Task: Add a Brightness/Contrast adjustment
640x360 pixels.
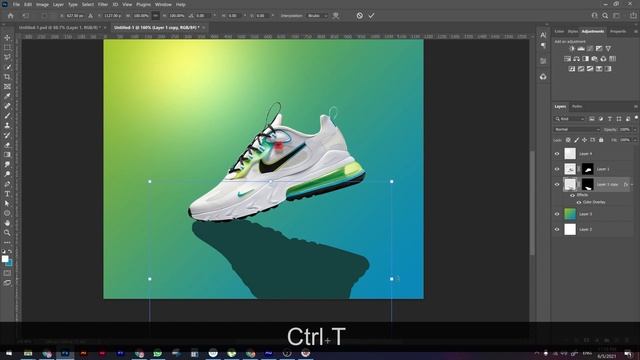Action: pos(571,49)
